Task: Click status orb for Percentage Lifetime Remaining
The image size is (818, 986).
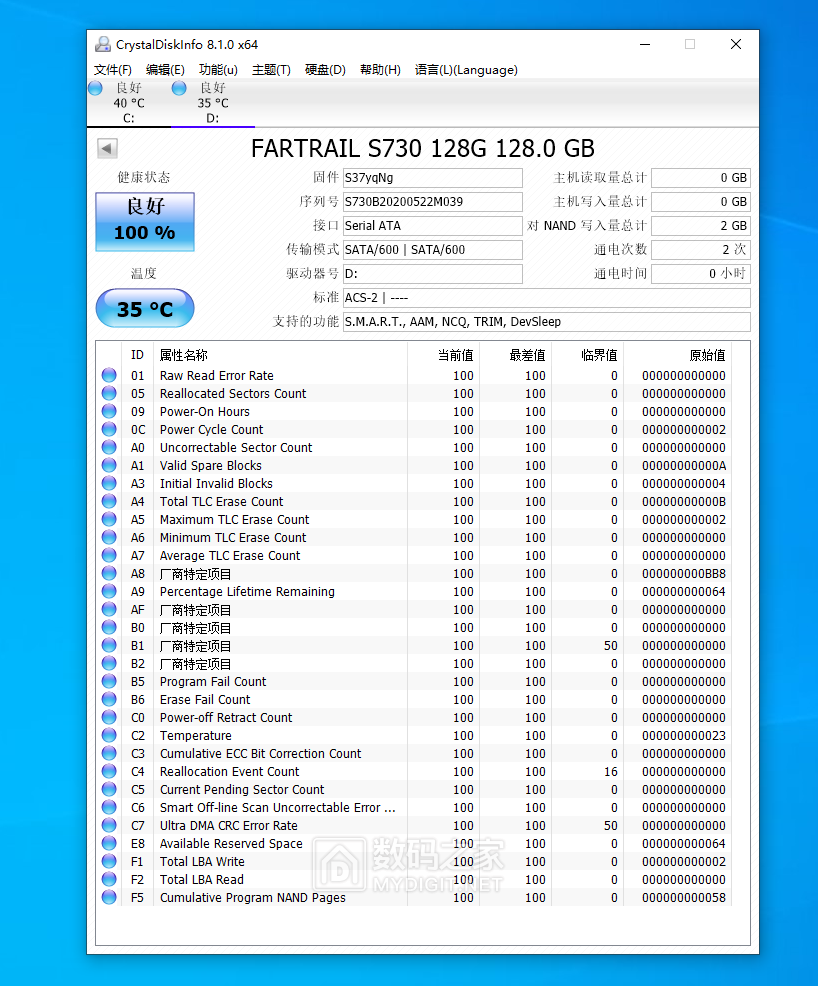Action: pos(109,592)
